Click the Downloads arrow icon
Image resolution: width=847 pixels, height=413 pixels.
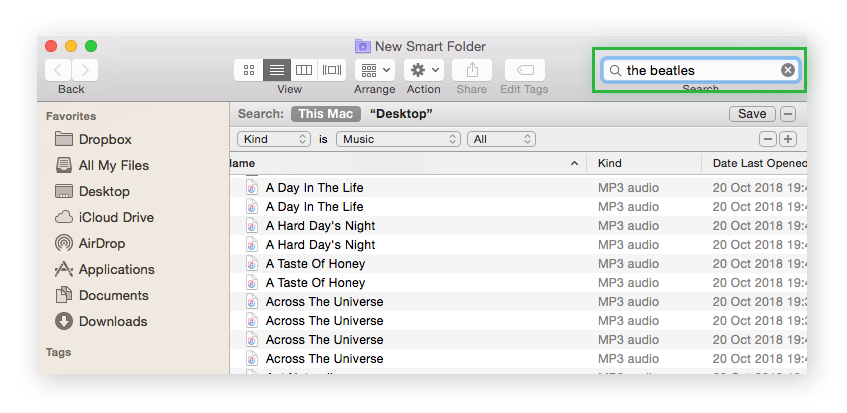pos(64,321)
